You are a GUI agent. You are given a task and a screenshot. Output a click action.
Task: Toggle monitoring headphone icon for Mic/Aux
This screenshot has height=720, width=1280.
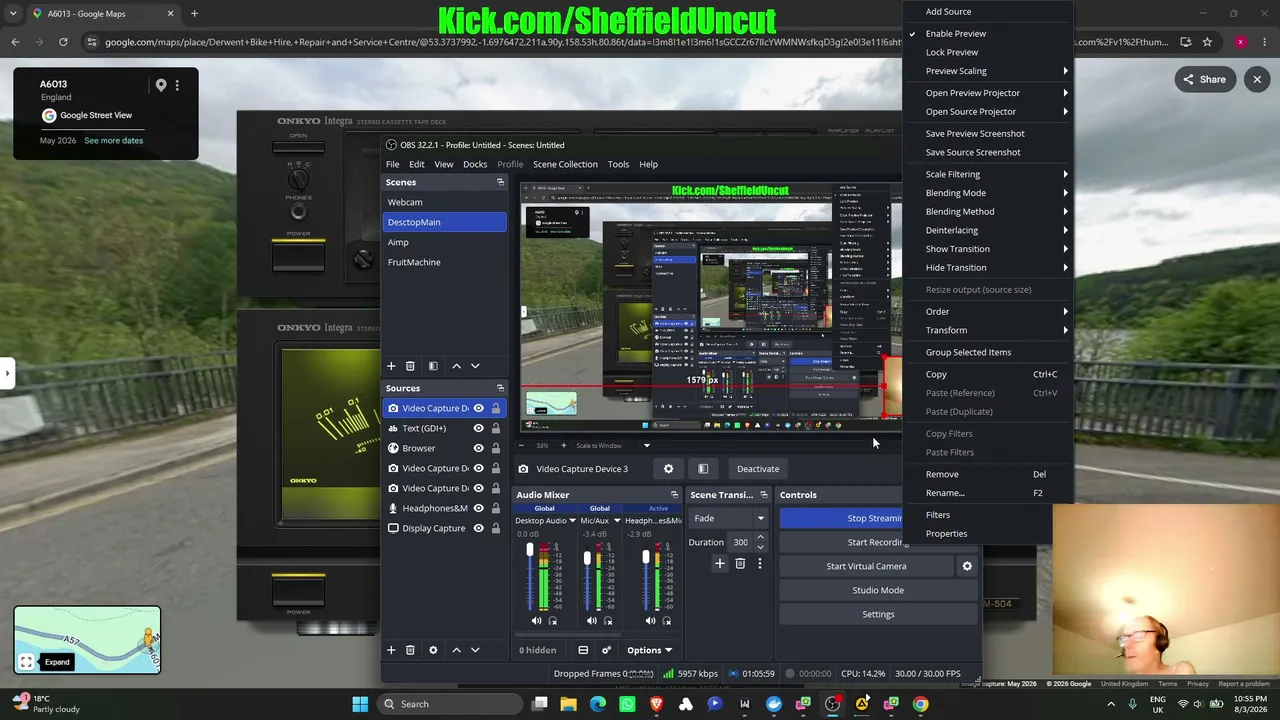pyautogui.click(x=608, y=621)
